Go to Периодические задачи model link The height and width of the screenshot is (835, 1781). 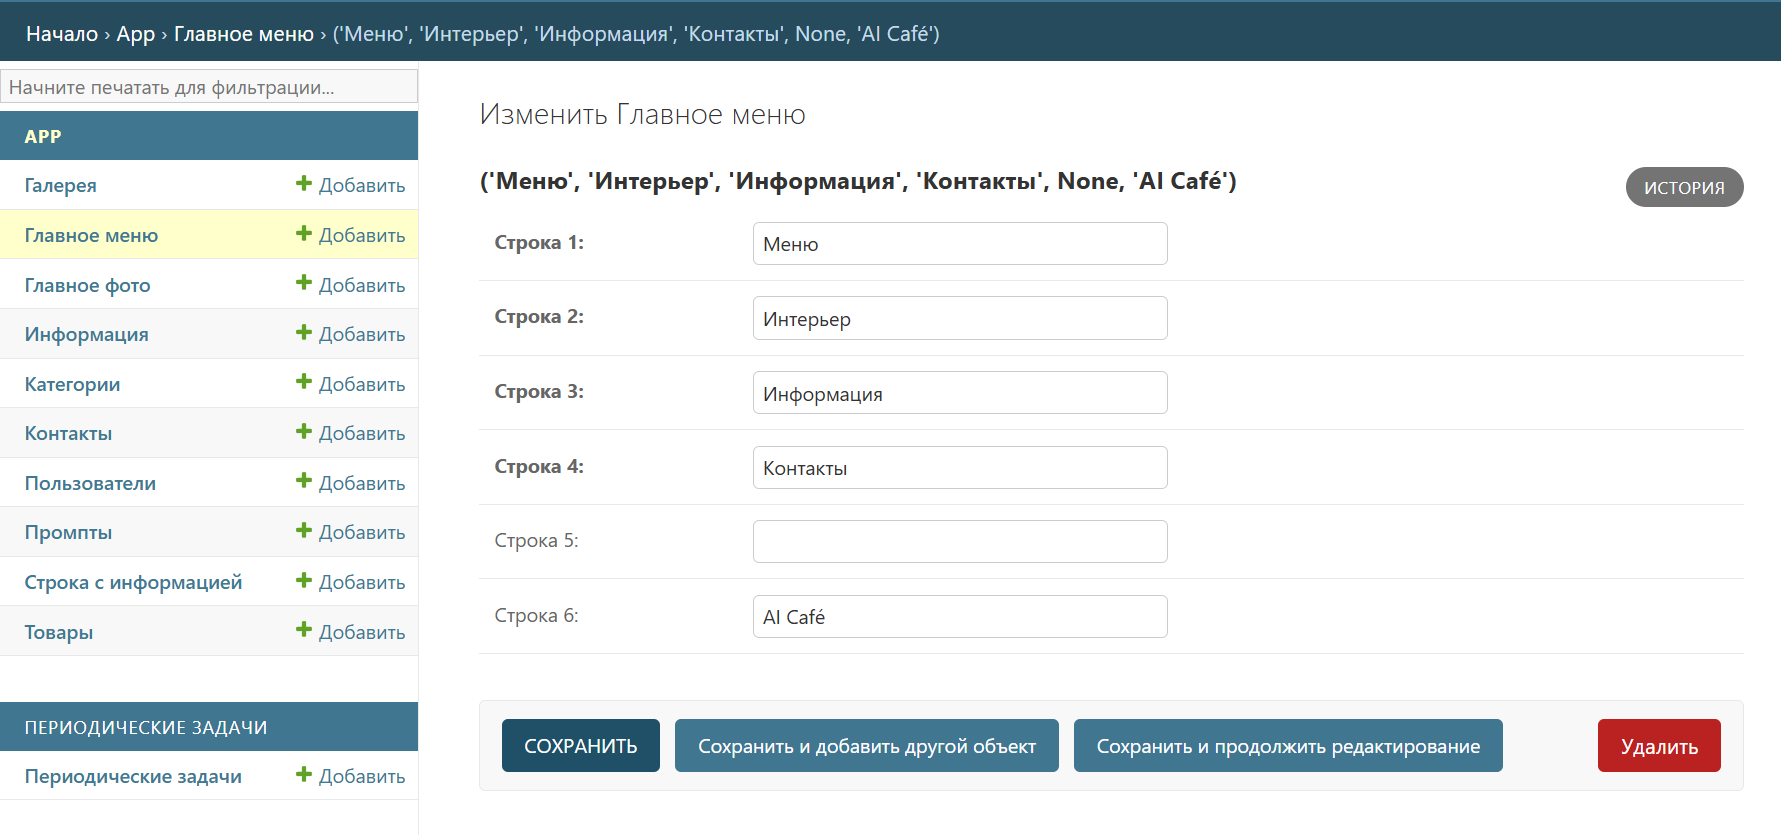(x=133, y=776)
